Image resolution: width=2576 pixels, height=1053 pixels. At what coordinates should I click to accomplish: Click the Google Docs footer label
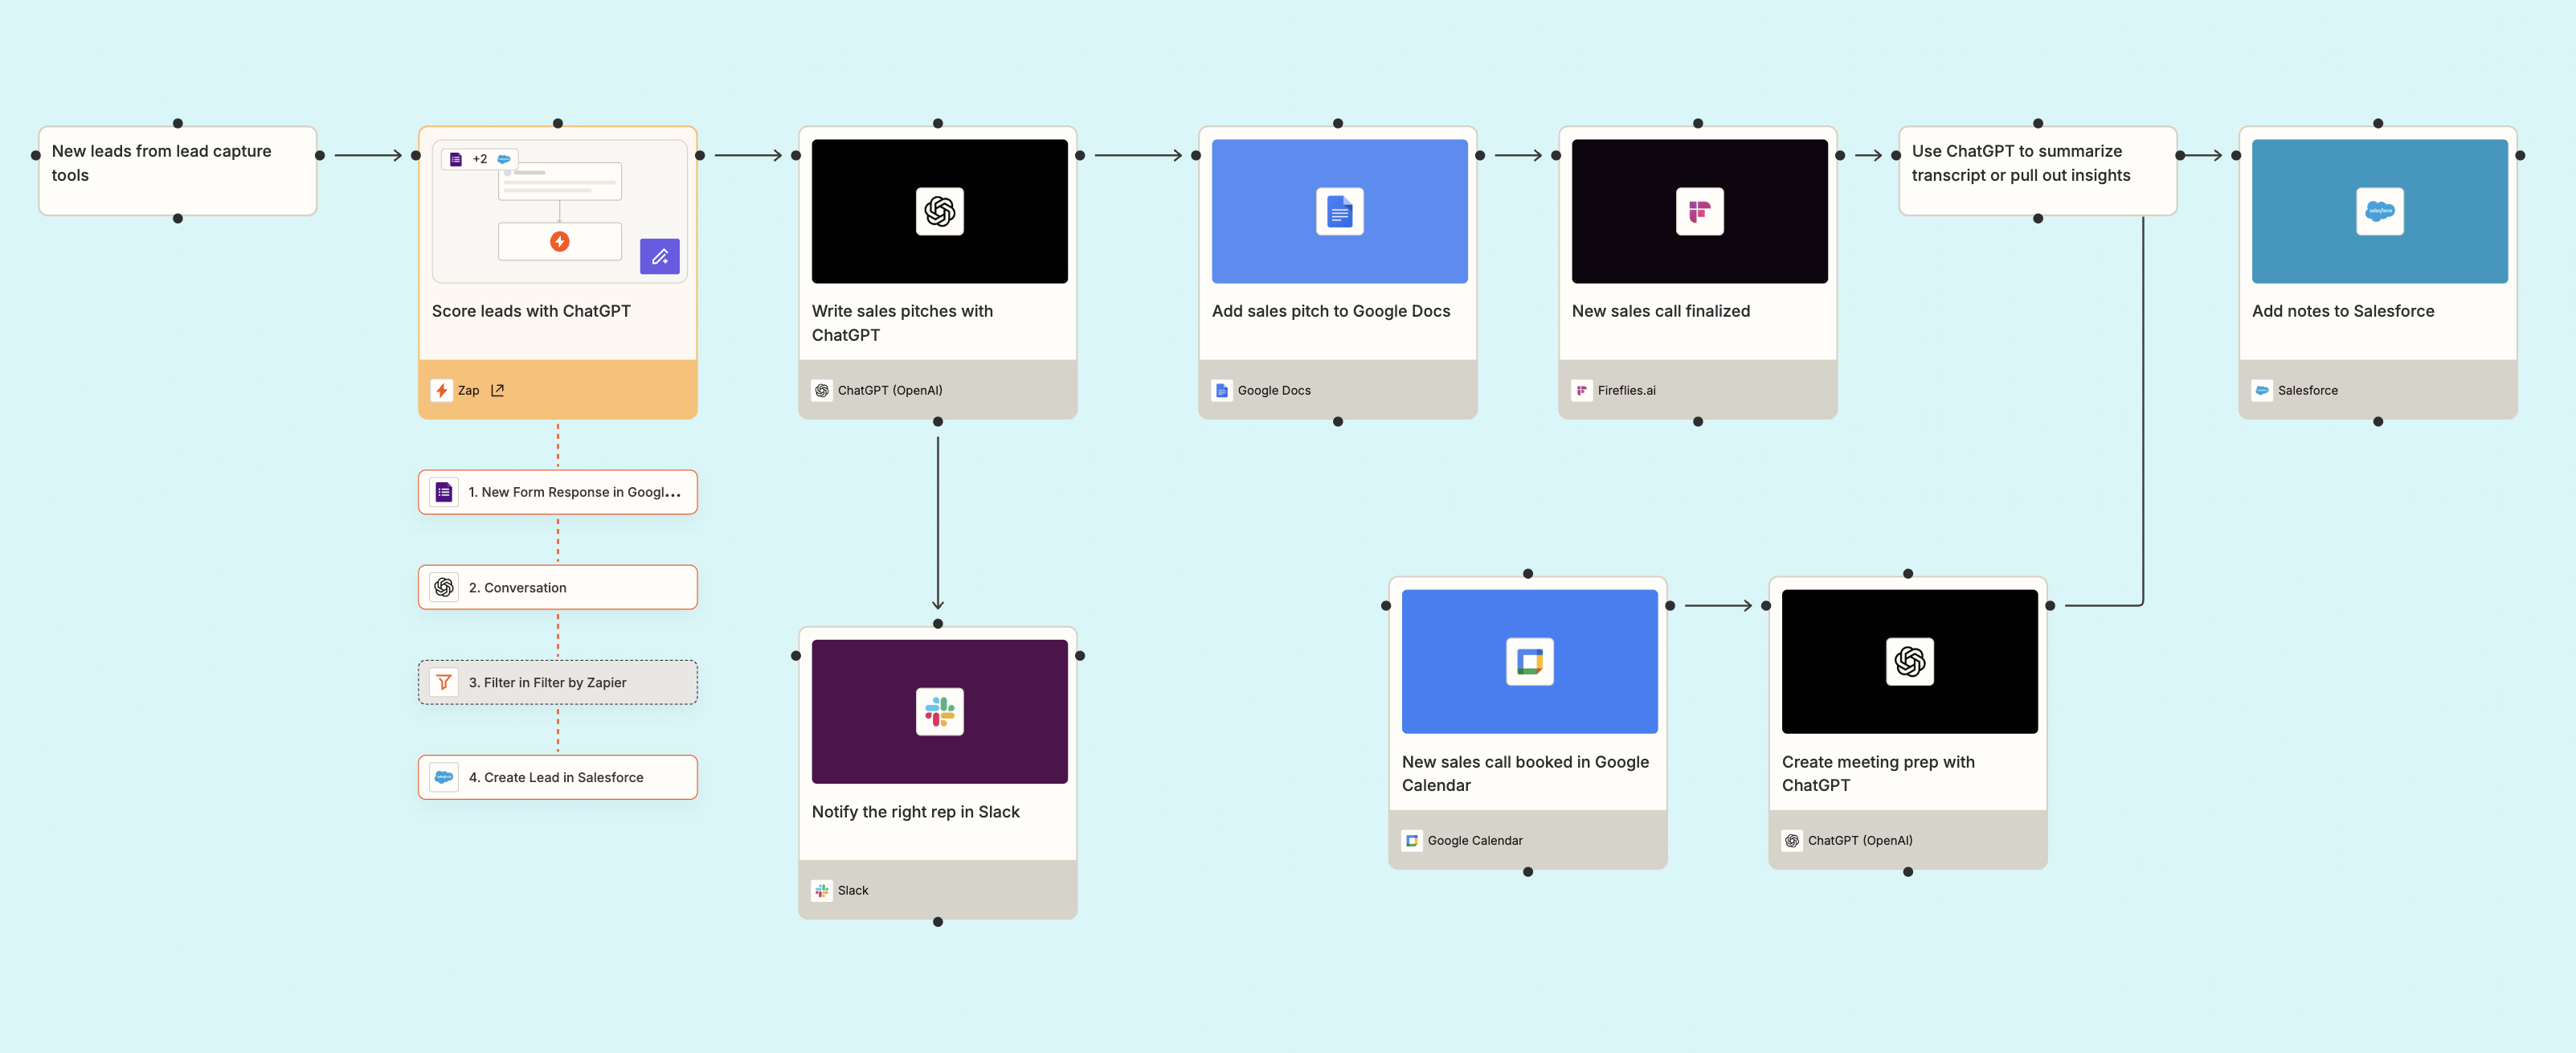click(x=1274, y=390)
